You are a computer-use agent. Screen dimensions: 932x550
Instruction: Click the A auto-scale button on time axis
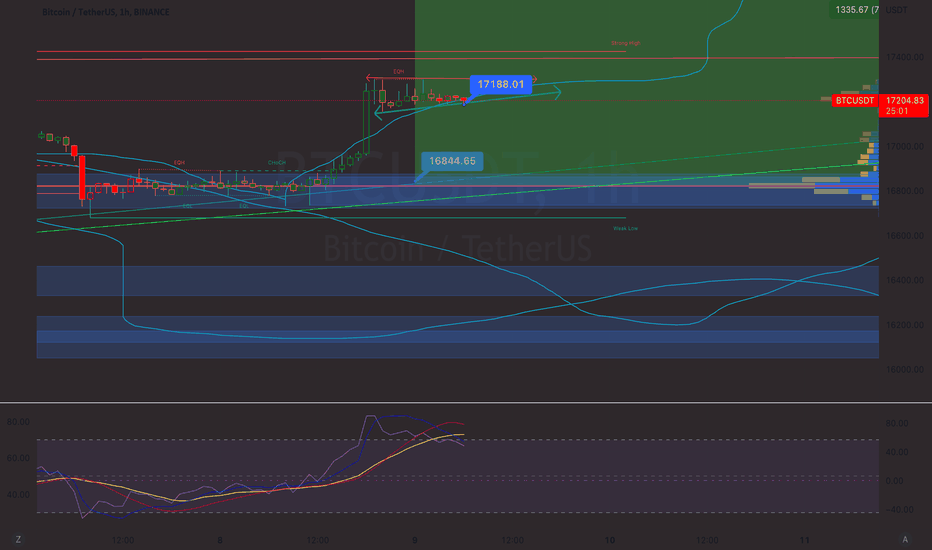[905, 539]
